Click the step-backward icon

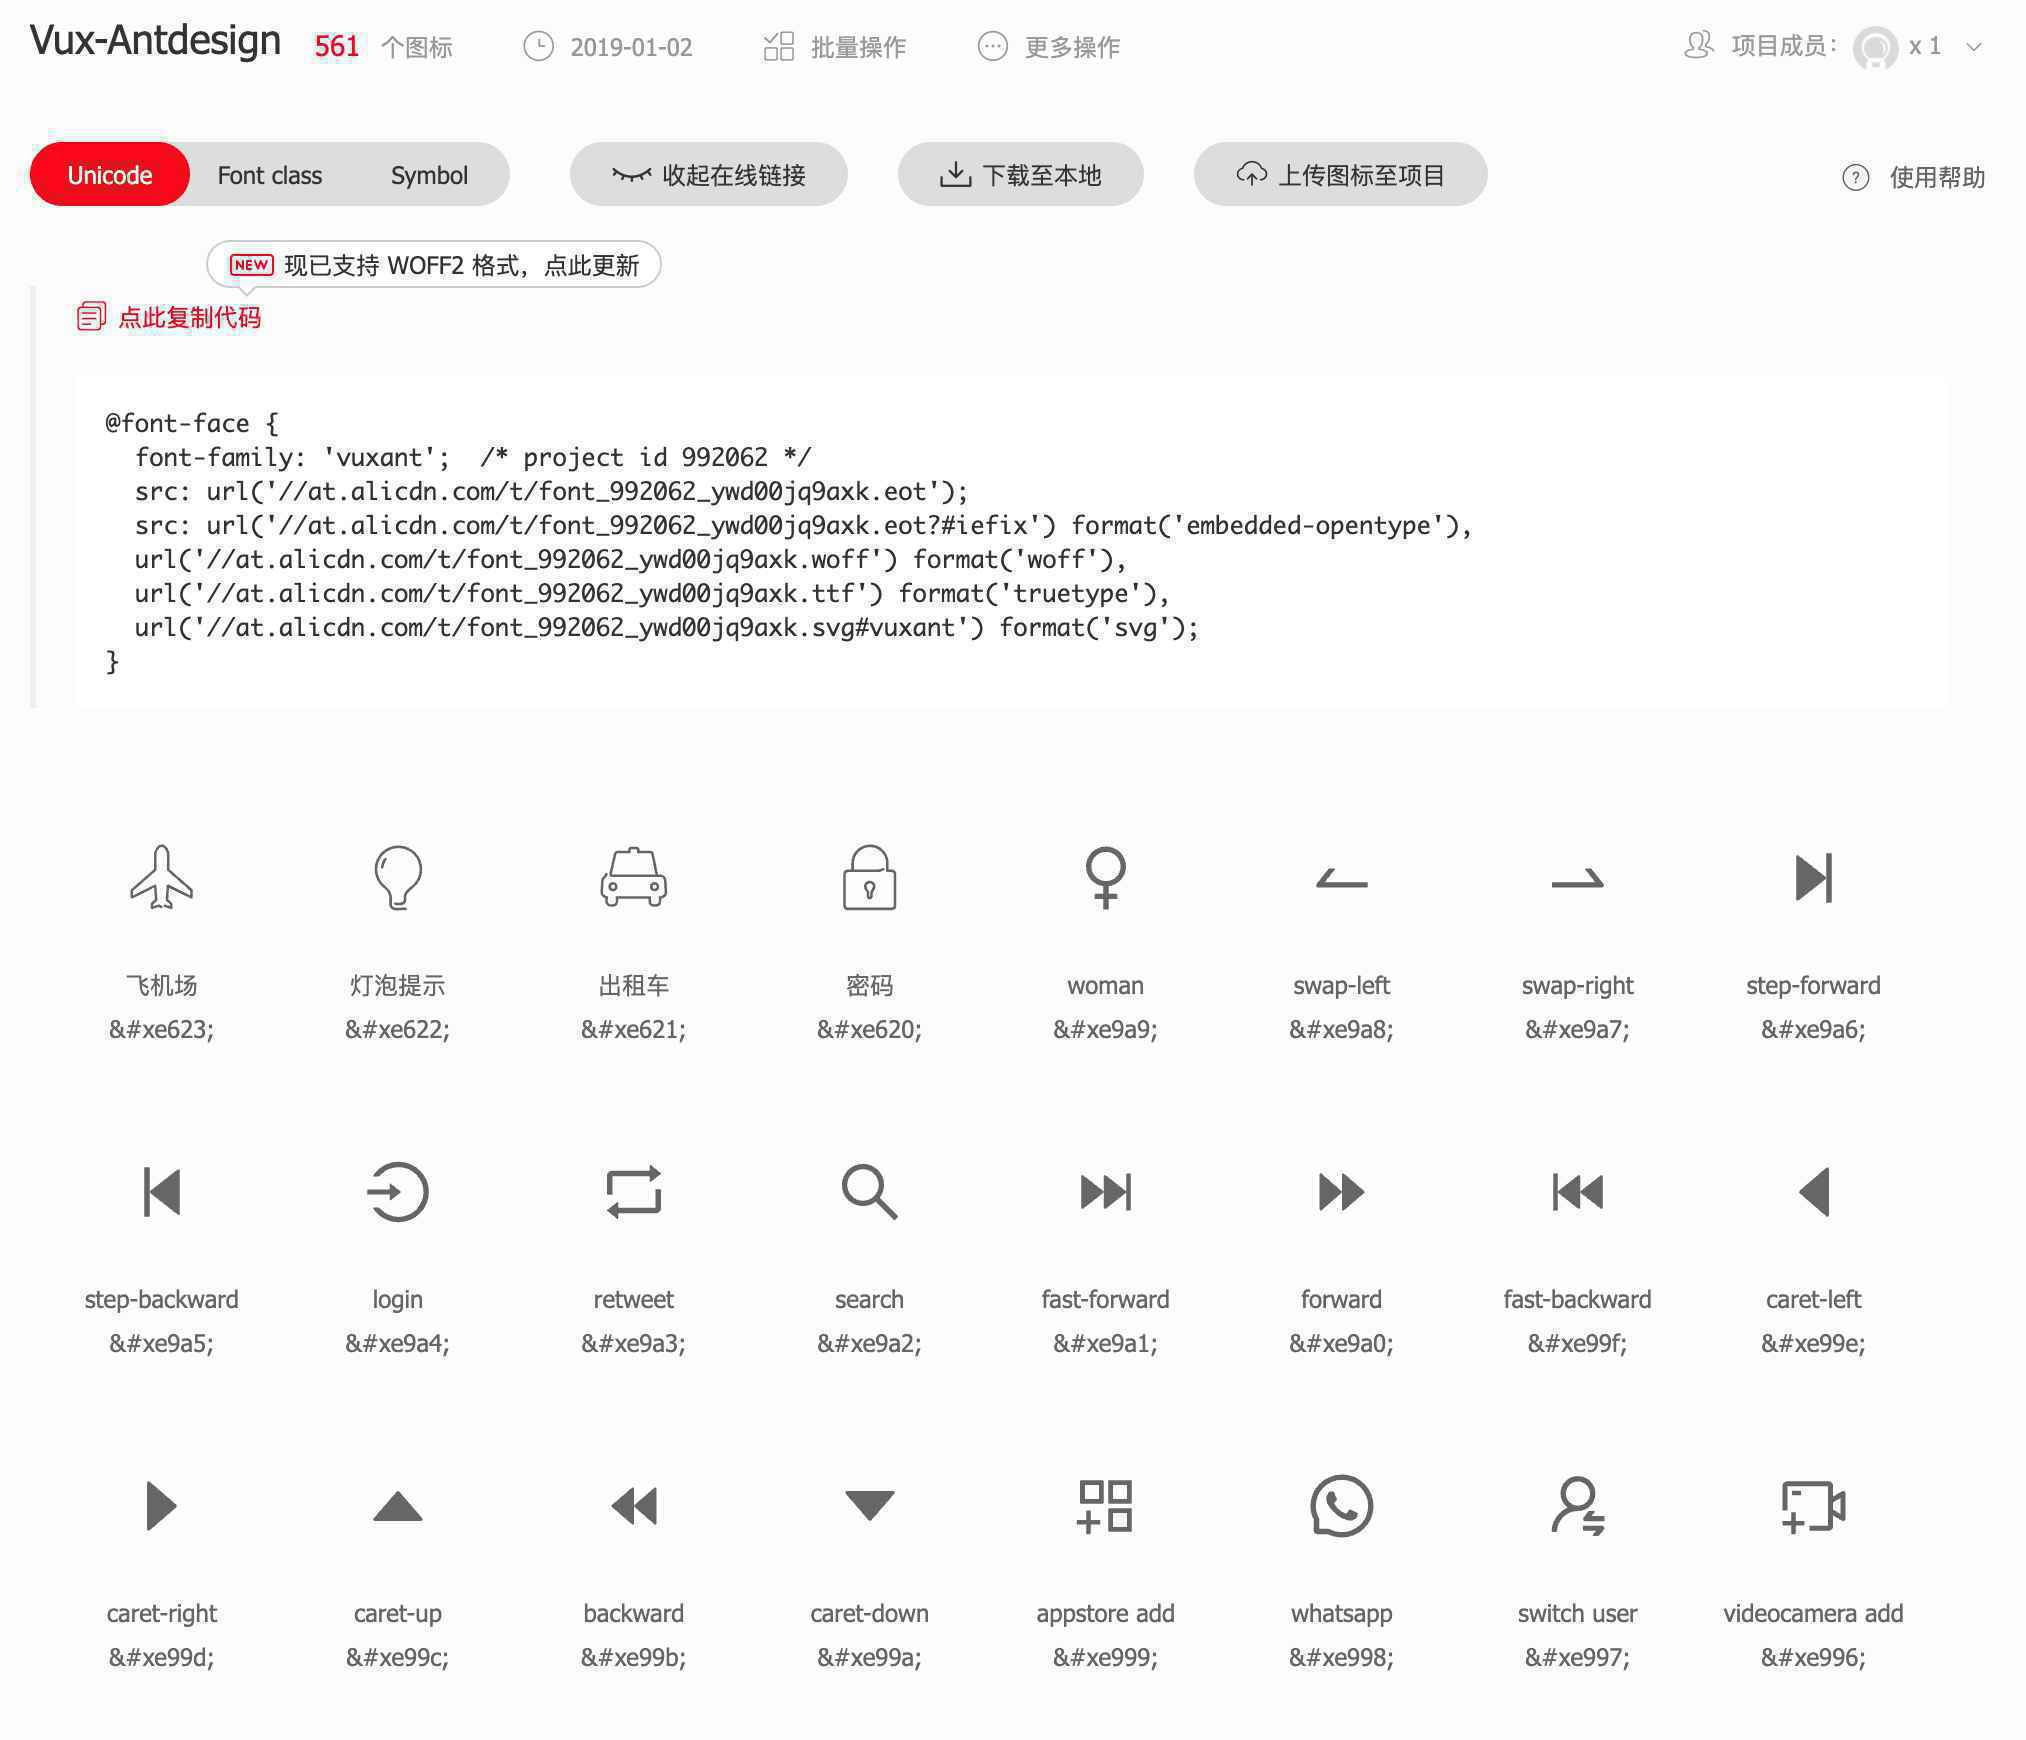tap(161, 1191)
